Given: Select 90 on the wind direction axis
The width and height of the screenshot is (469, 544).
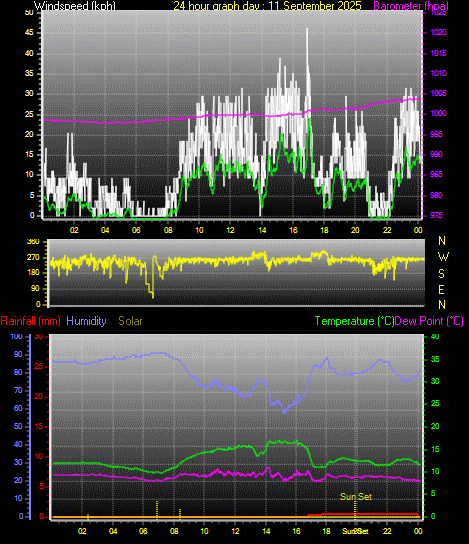Looking at the screenshot, I should point(35,289).
